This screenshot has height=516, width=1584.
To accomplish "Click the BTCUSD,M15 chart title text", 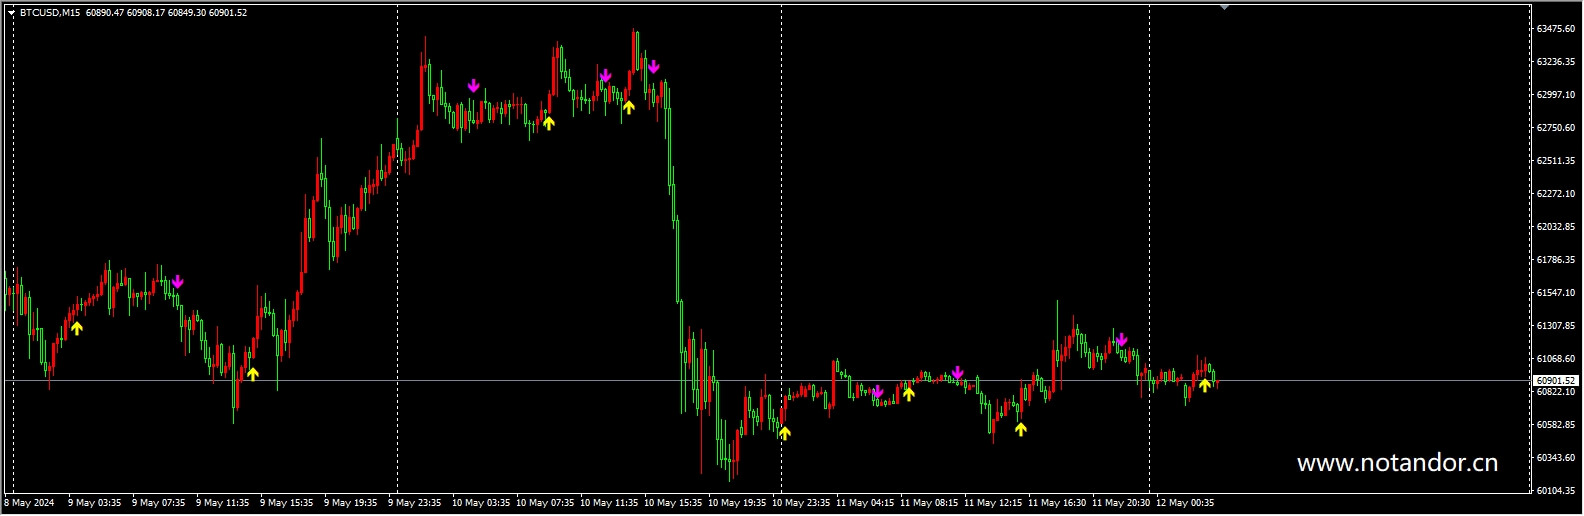I will click(x=50, y=13).
